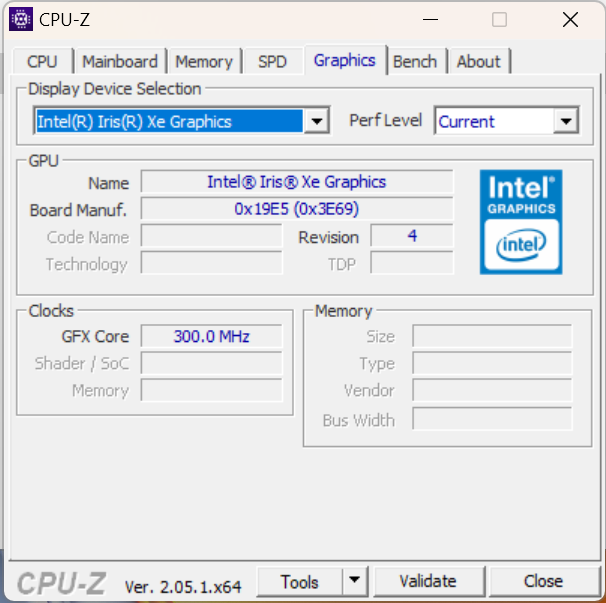Minimize the CPU-Z window
The height and width of the screenshot is (603, 606).
coord(430,19)
